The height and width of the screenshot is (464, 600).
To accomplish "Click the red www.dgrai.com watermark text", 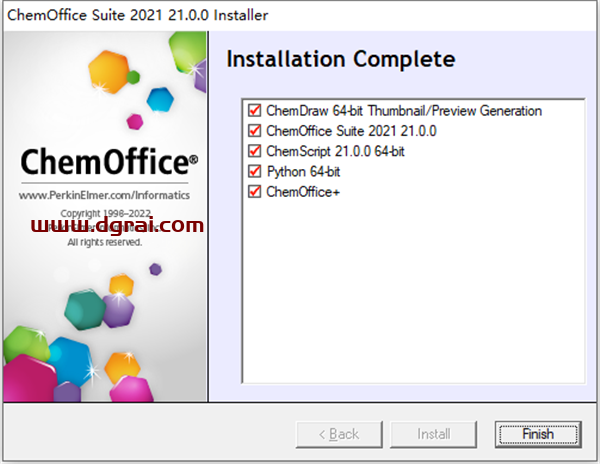I will pyautogui.click(x=118, y=226).
